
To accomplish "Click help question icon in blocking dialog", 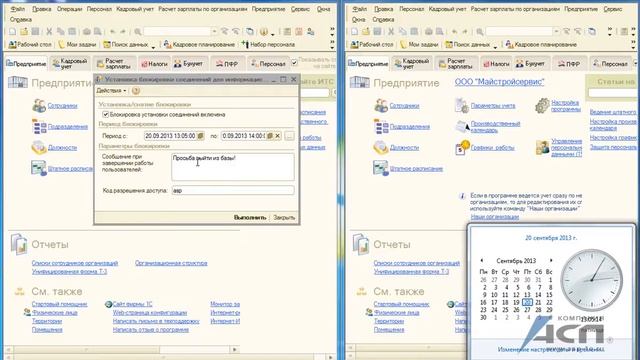I will tap(136, 91).
